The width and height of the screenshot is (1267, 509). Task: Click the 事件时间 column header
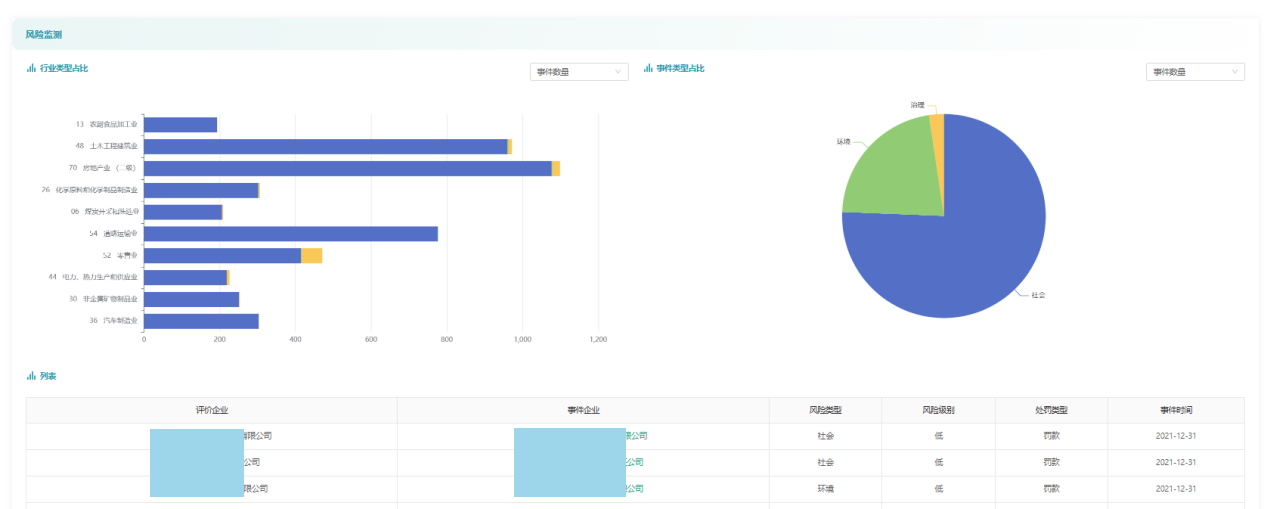[x=1176, y=410]
